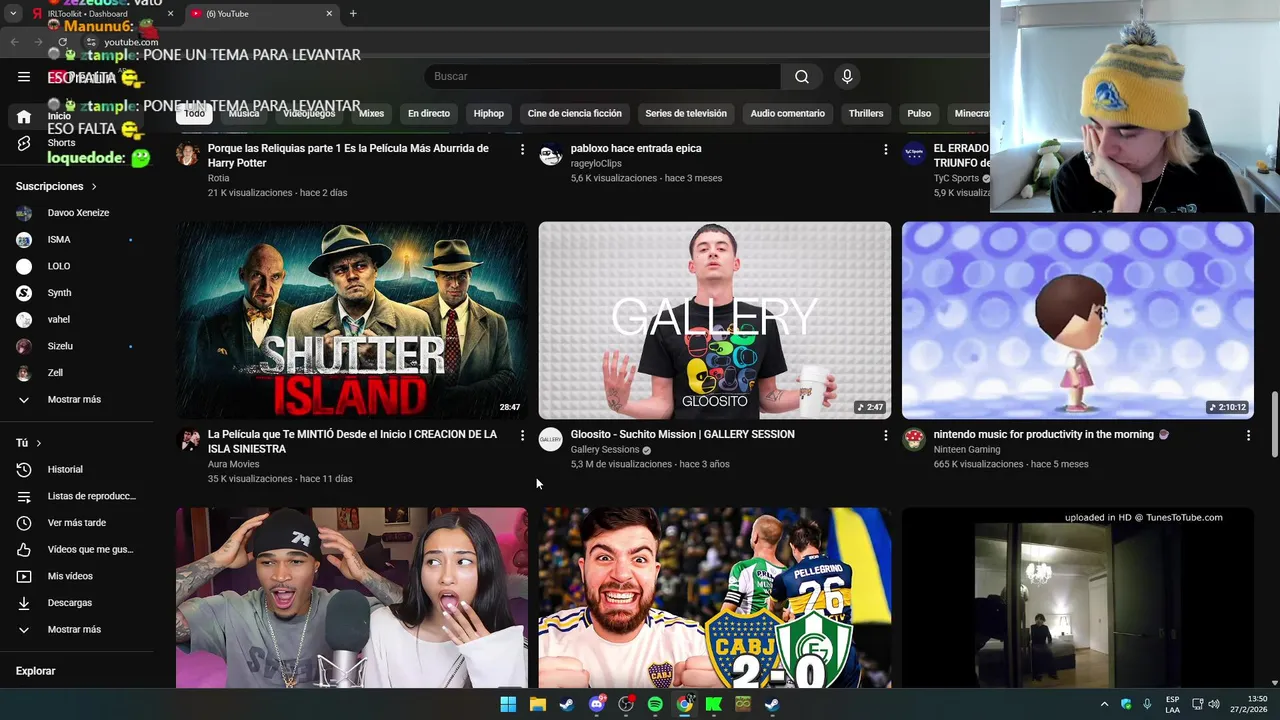Screen dimensions: 1280x720
Task: Select the Hiphop filter chip
Action: tap(489, 114)
